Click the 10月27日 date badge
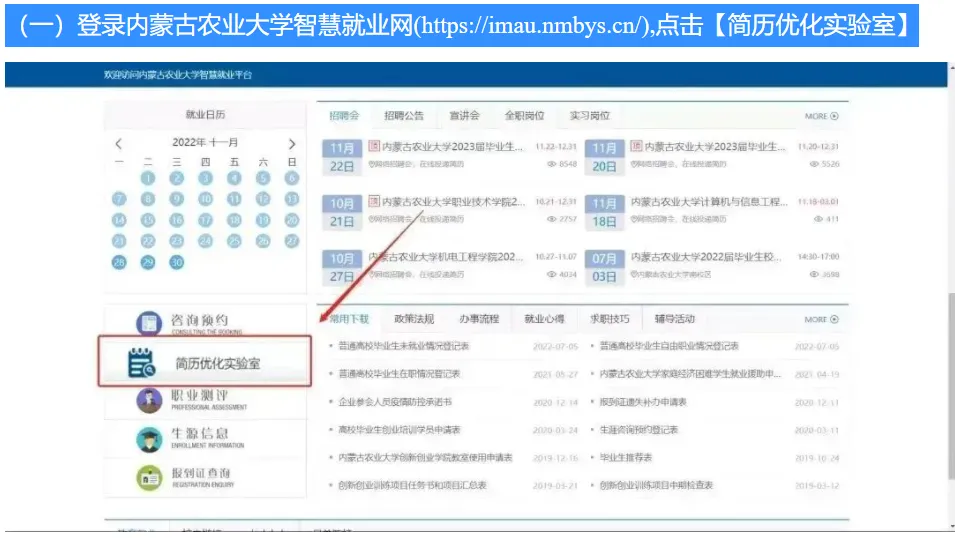The image size is (955, 538). coord(342,267)
